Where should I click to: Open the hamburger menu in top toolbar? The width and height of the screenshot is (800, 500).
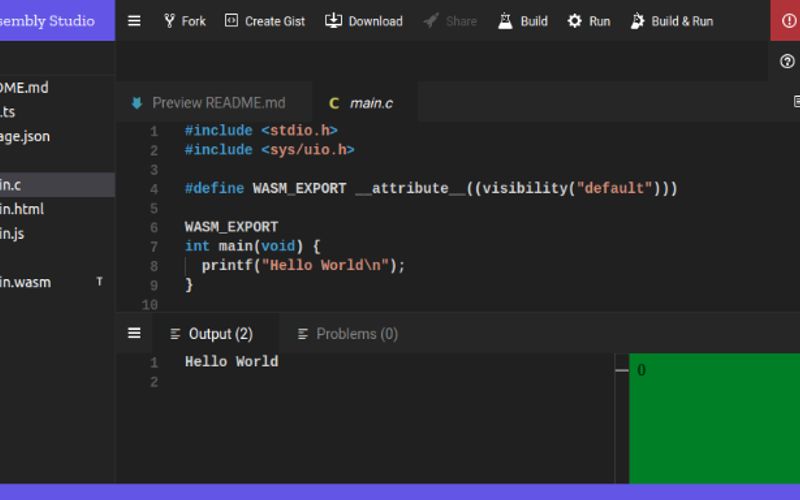(x=134, y=21)
